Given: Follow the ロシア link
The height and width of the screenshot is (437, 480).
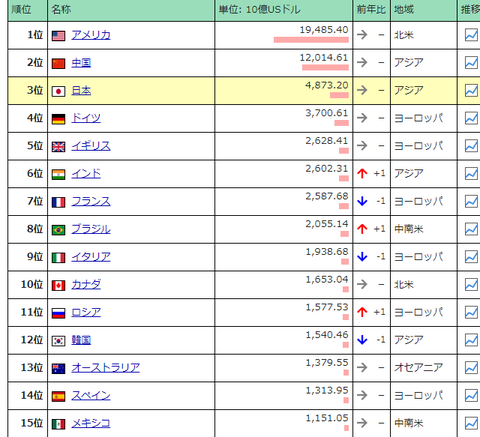Looking at the screenshot, I should (86, 312).
